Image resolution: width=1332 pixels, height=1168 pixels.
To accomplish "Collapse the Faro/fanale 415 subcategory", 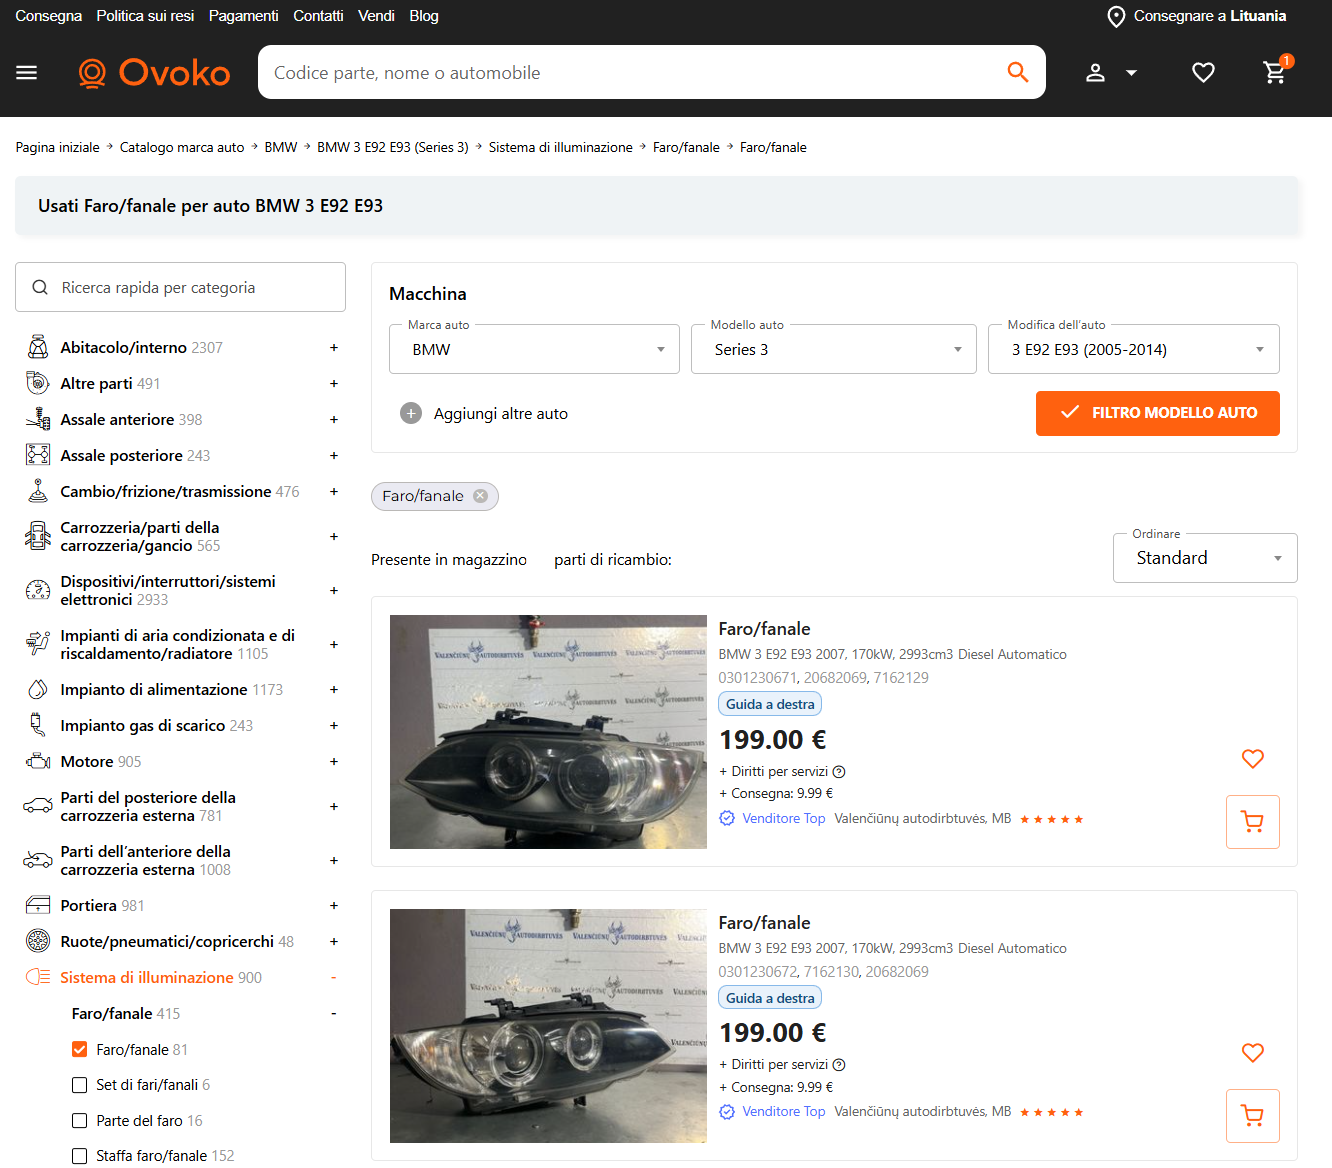I will 334,1014.
